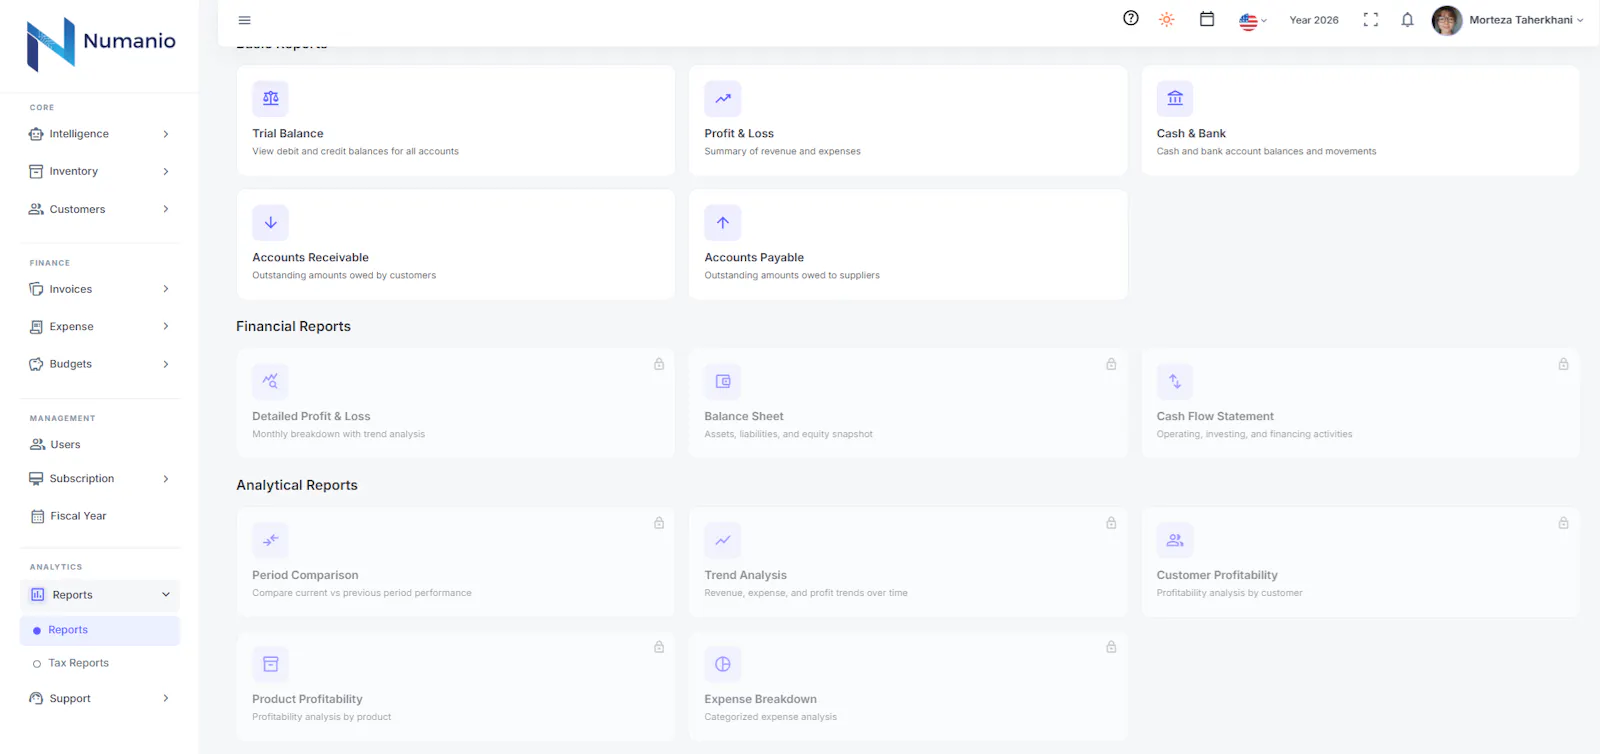This screenshot has height=754, width=1600.
Task: Expand the Inventory sidebar menu
Action: (100, 172)
